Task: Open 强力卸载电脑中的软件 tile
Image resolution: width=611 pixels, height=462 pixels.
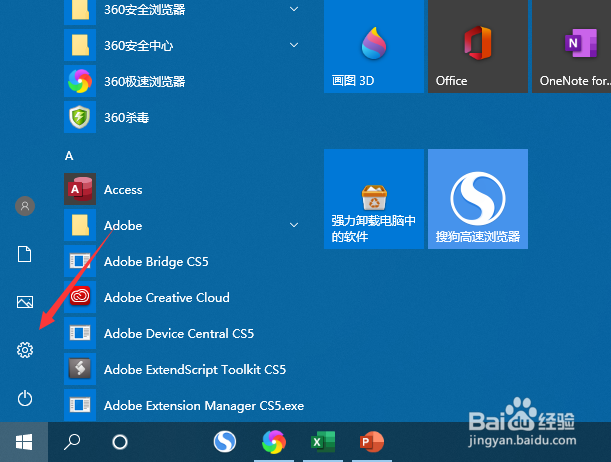Action: point(374,199)
